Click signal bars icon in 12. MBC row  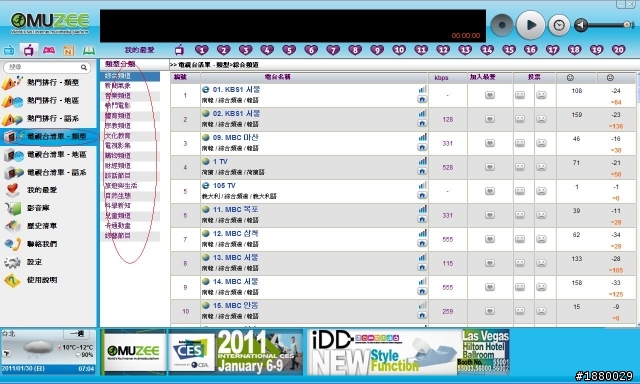point(422,233)
